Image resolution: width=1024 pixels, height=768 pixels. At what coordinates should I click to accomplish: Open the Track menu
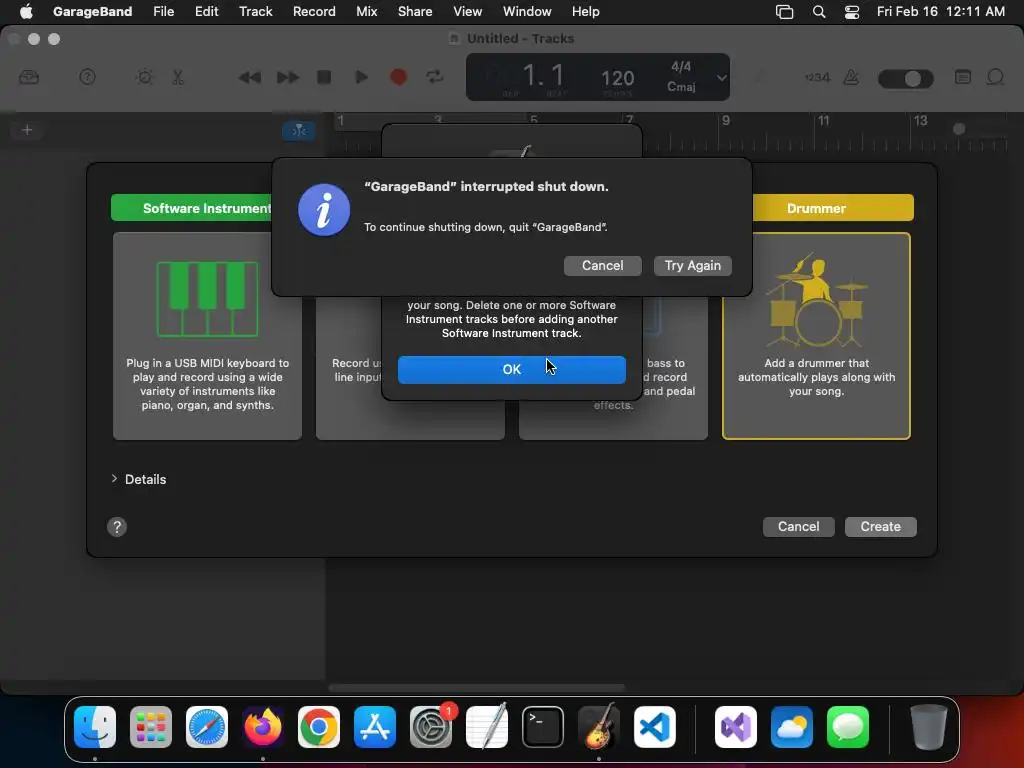255,11
